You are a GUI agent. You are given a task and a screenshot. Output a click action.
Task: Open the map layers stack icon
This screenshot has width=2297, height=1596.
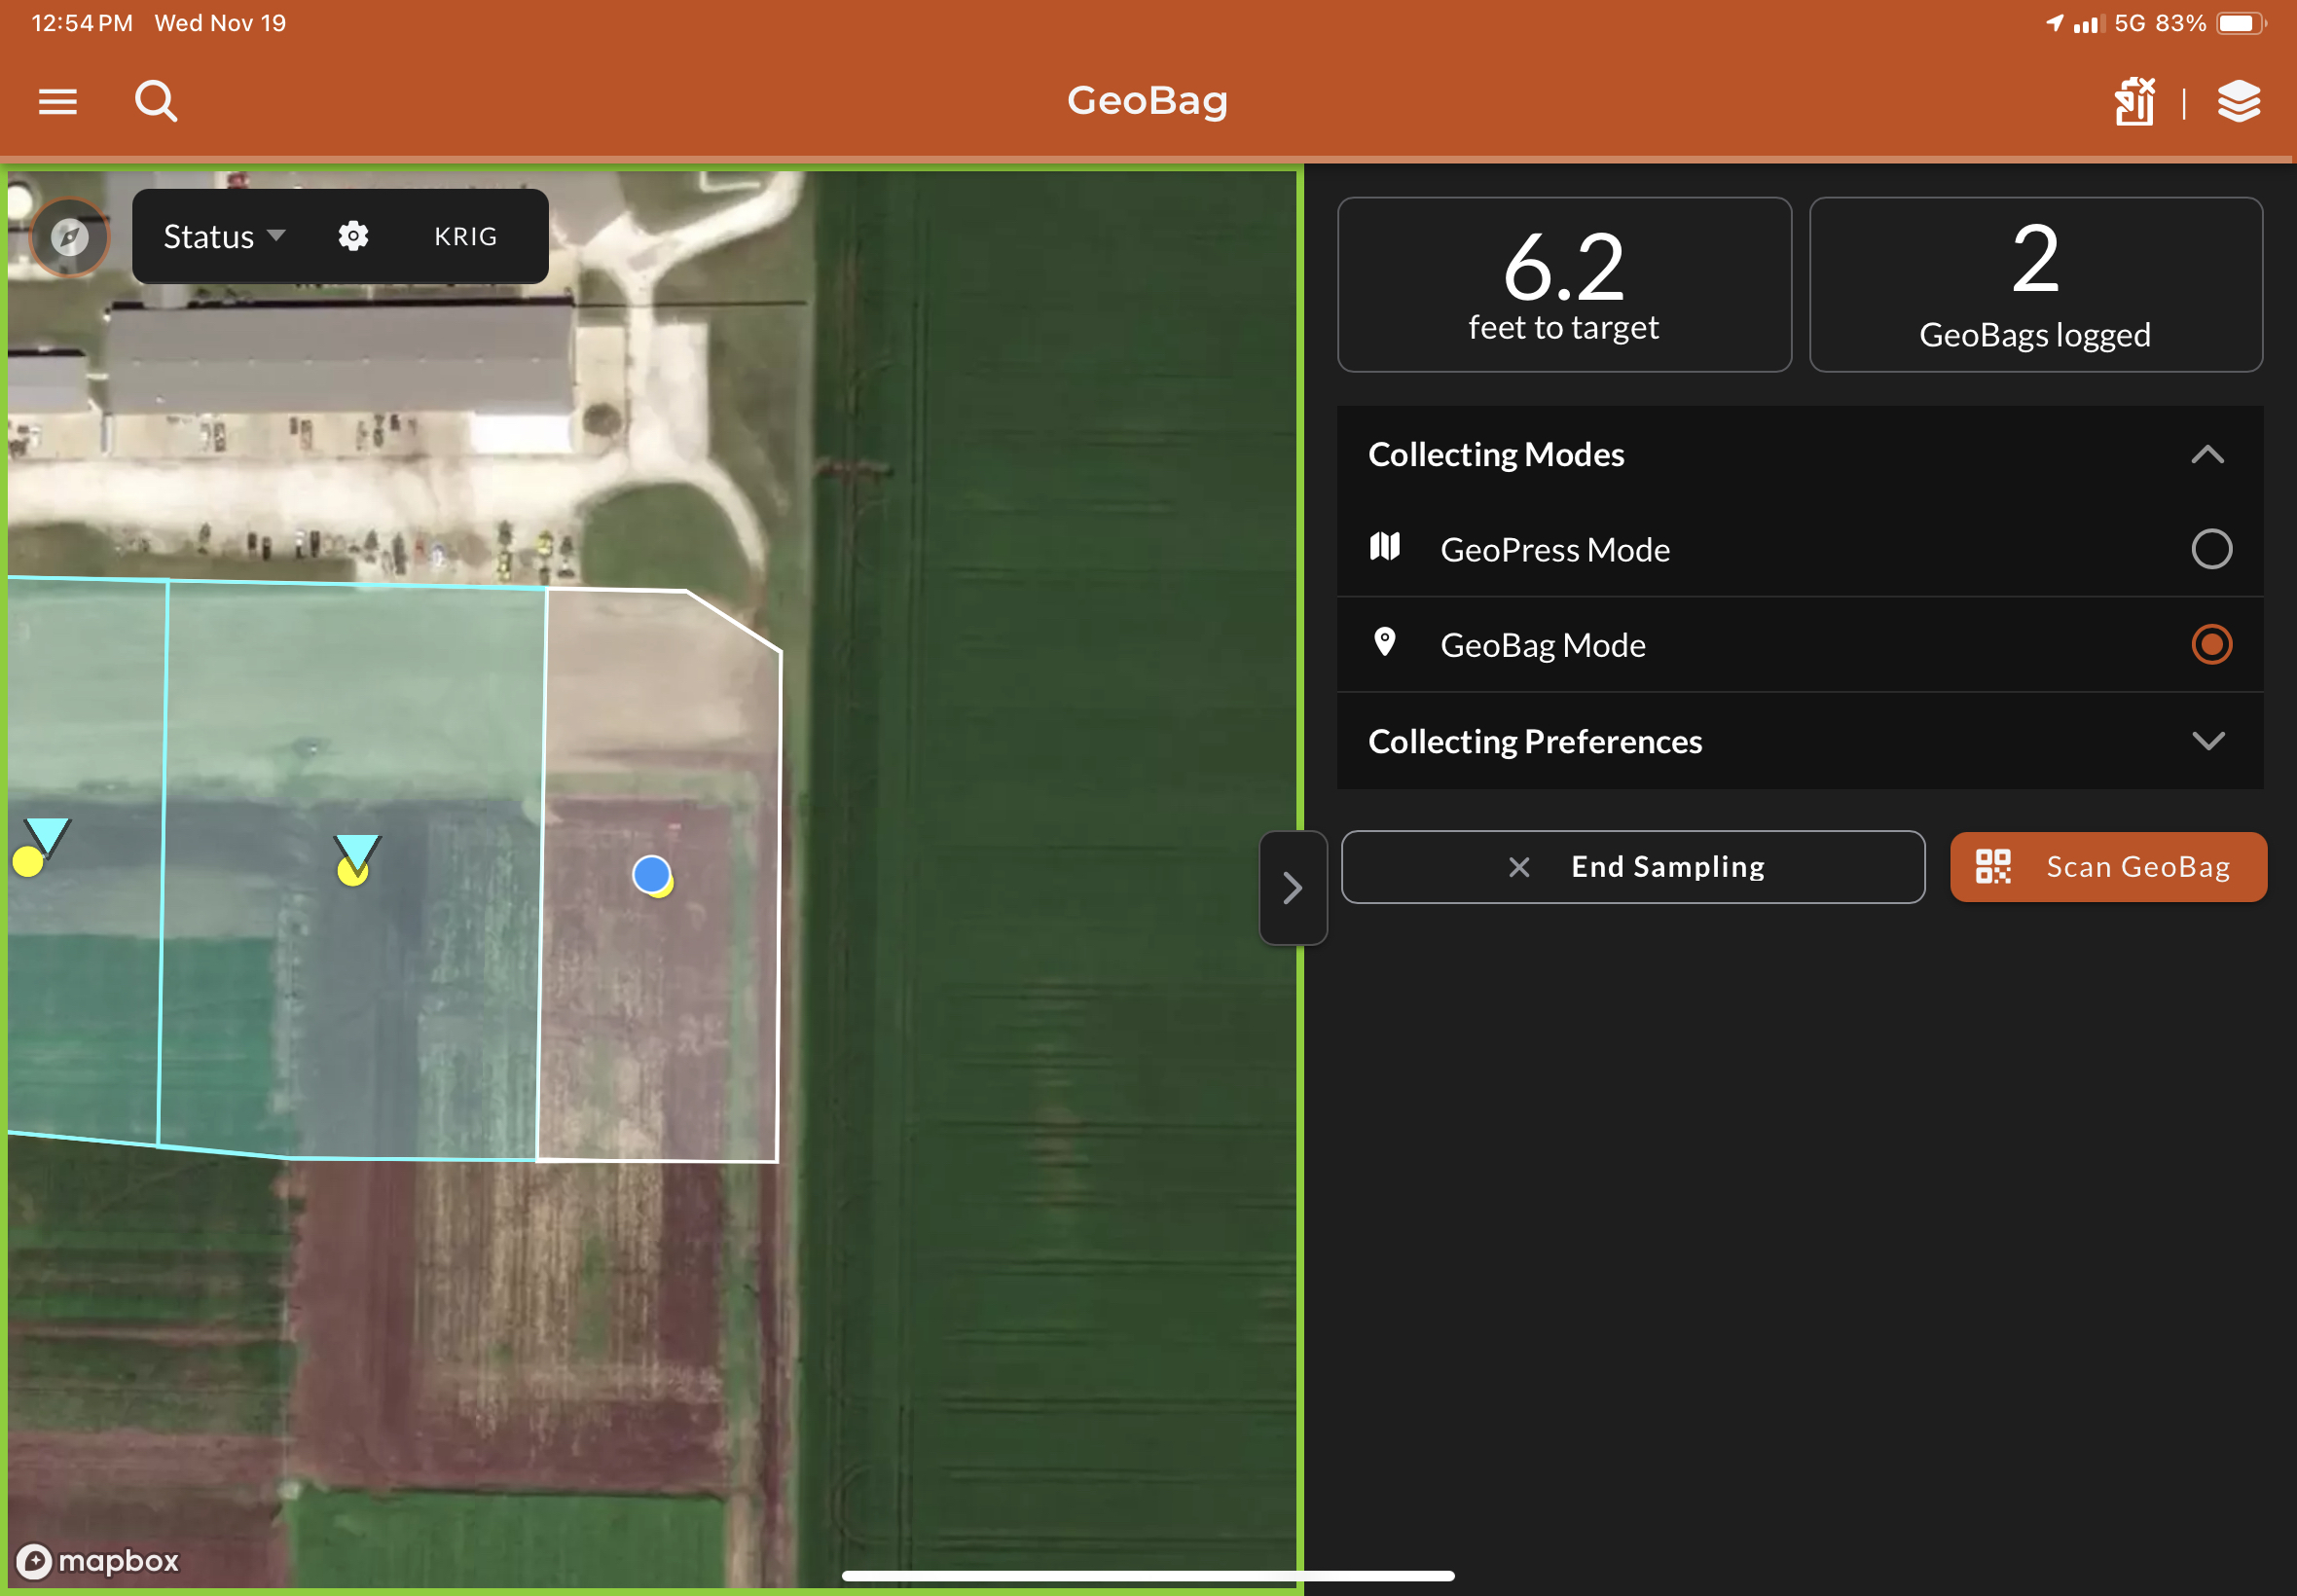pos(2238,101)
